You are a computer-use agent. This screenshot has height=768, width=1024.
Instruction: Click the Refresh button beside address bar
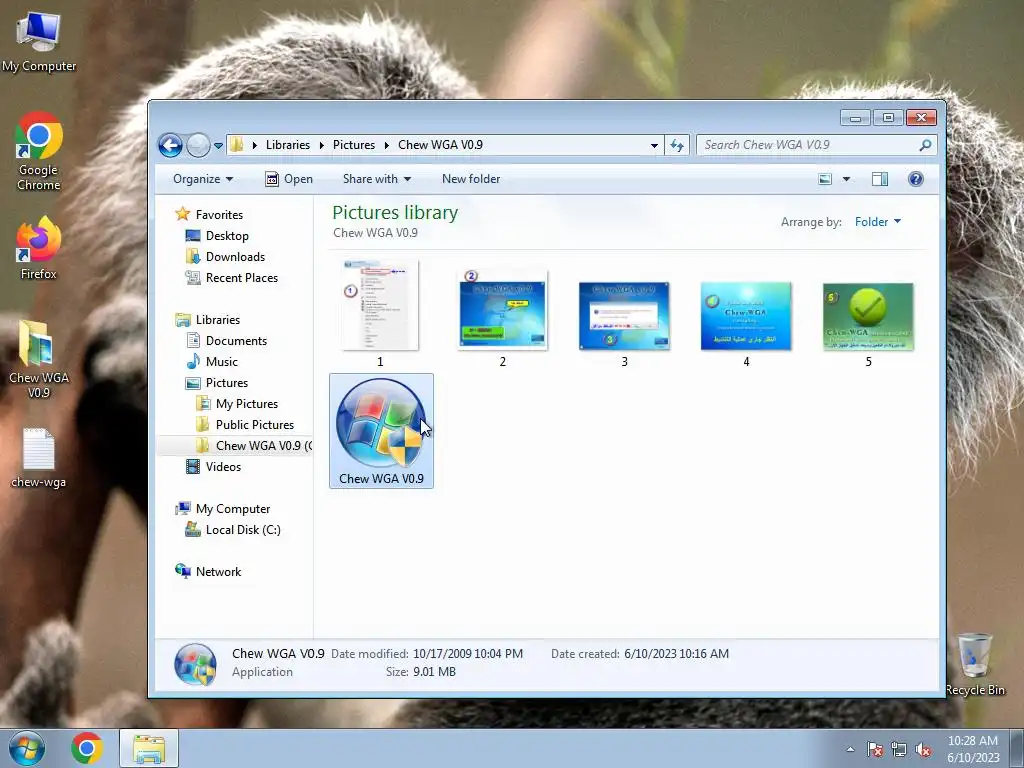tap(677, 145)
